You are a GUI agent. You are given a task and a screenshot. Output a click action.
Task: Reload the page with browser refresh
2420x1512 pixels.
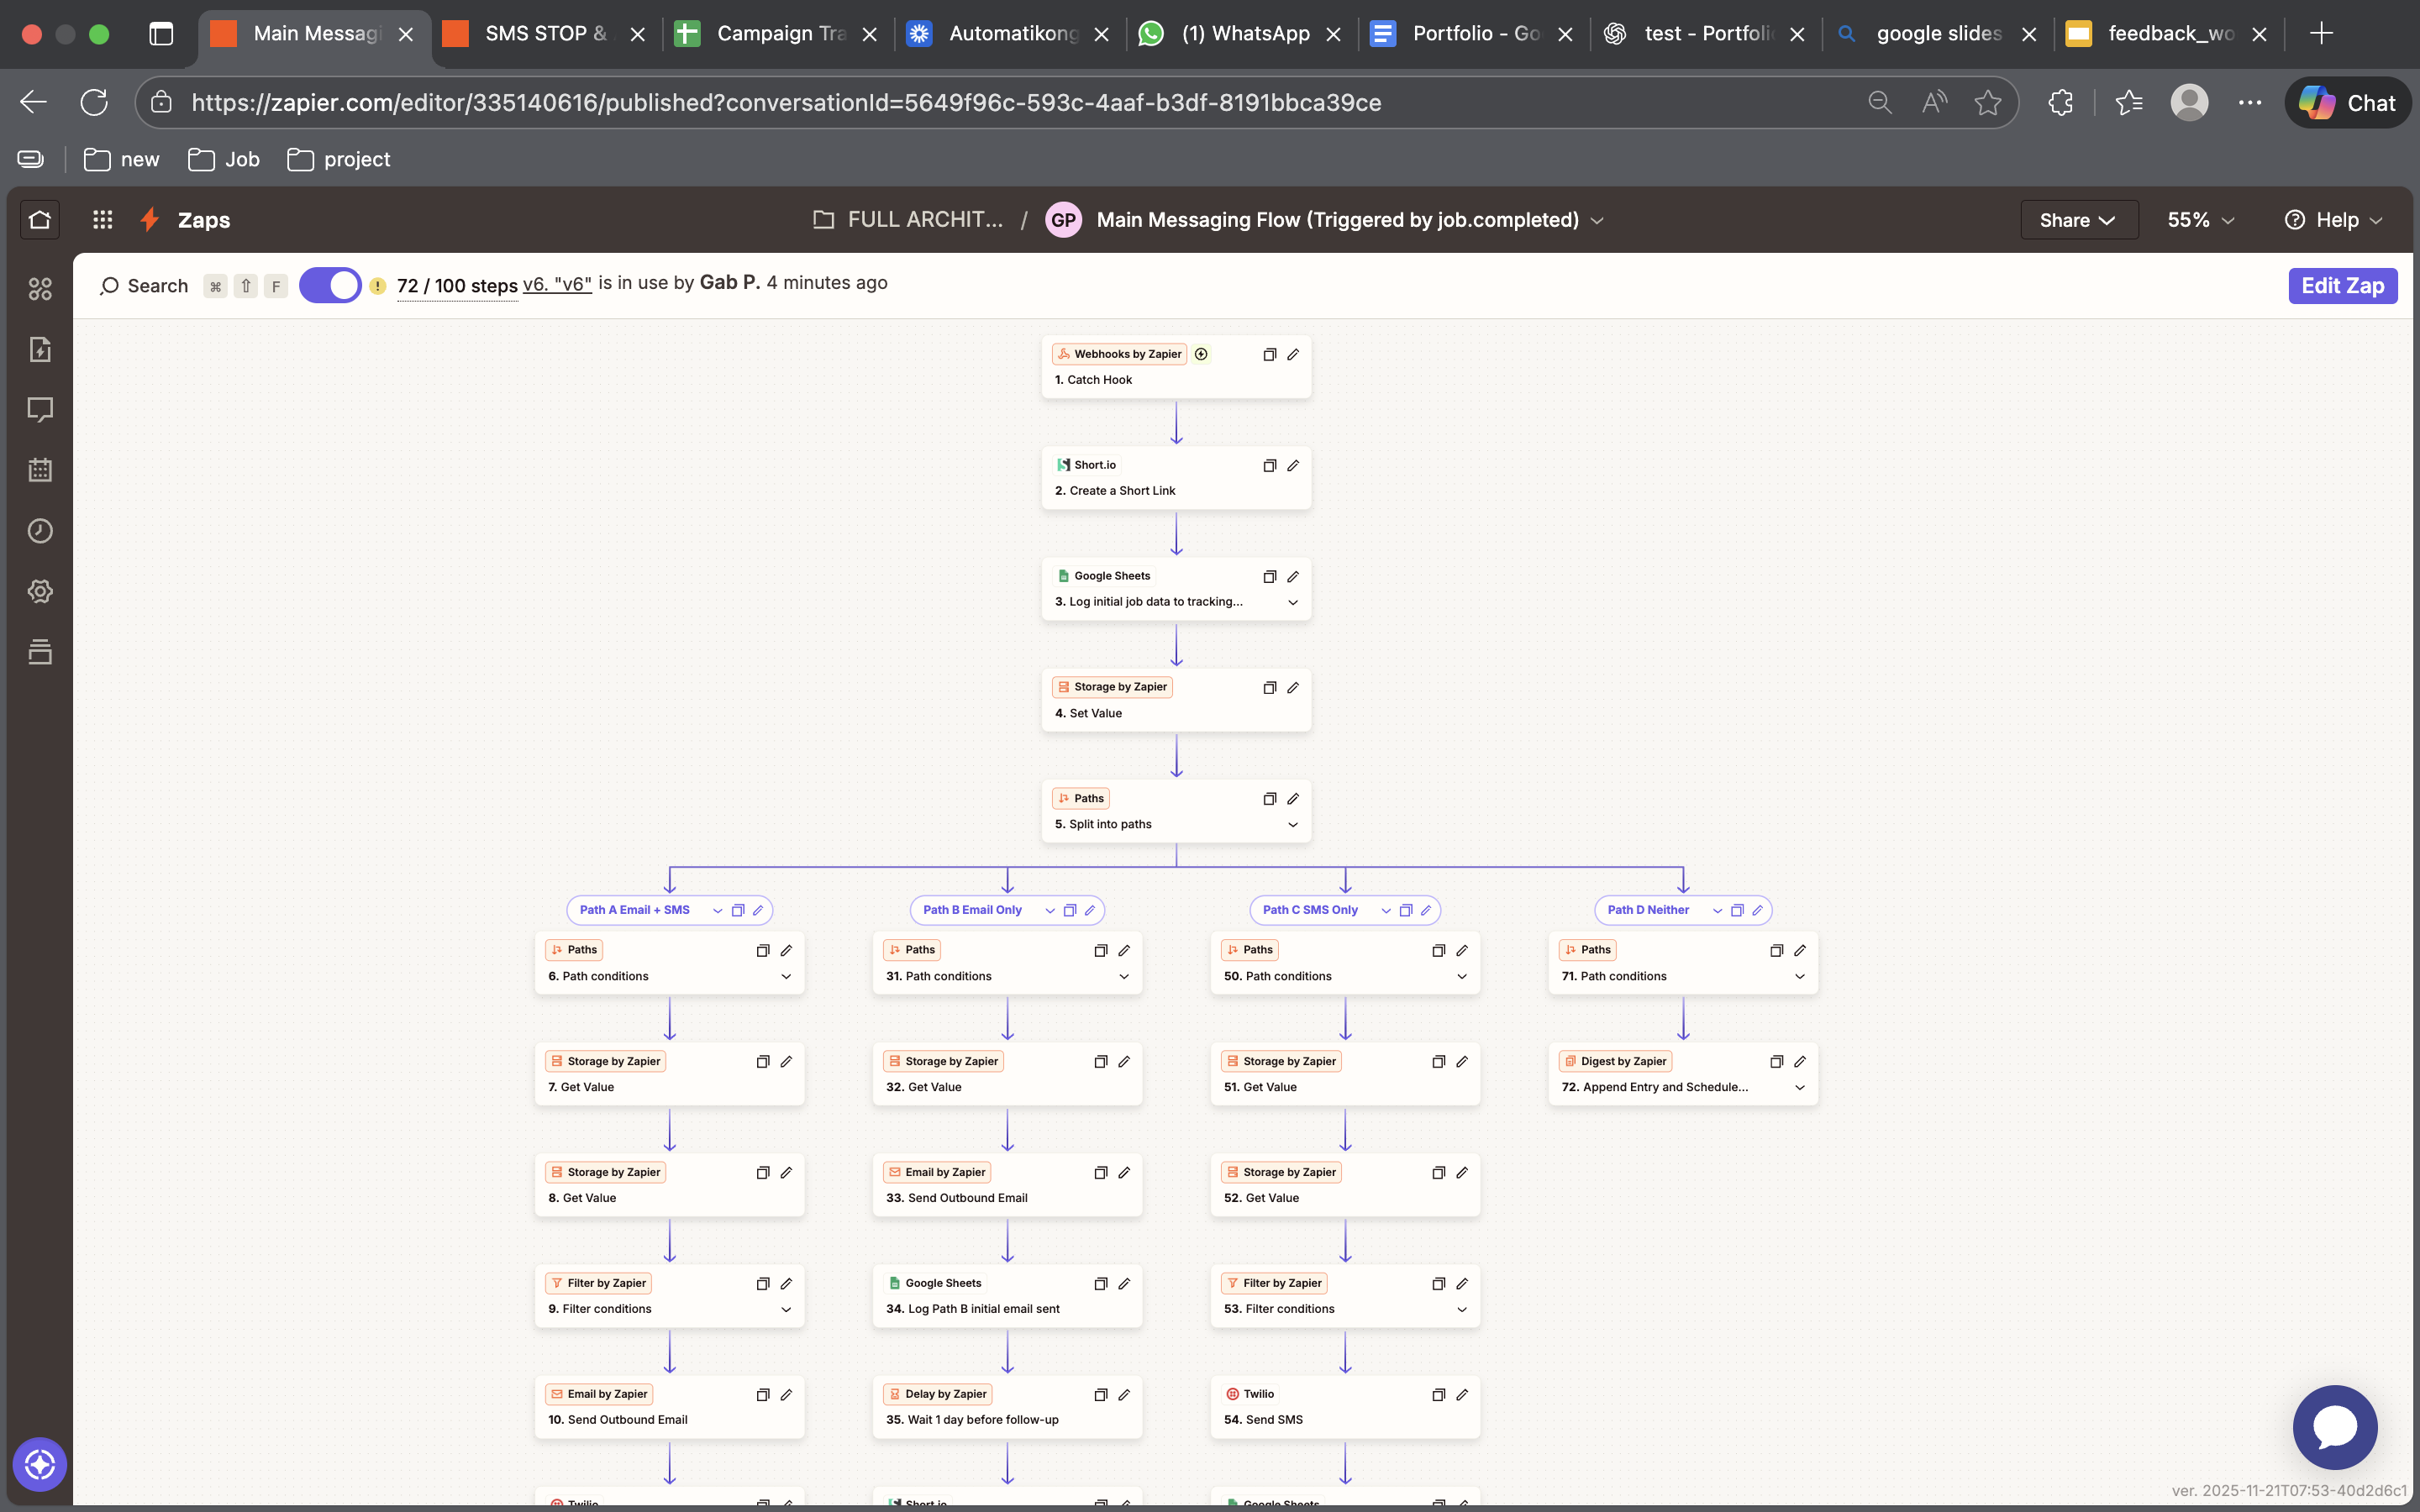[x=94, y=102]
